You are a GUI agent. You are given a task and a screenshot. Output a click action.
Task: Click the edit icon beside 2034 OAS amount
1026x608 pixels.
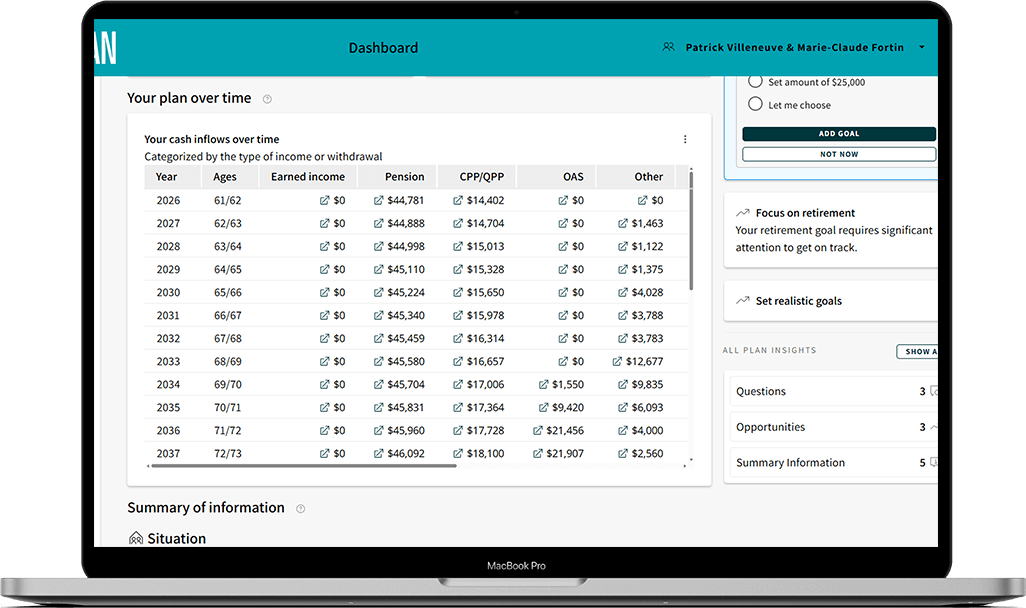[544, 384]
